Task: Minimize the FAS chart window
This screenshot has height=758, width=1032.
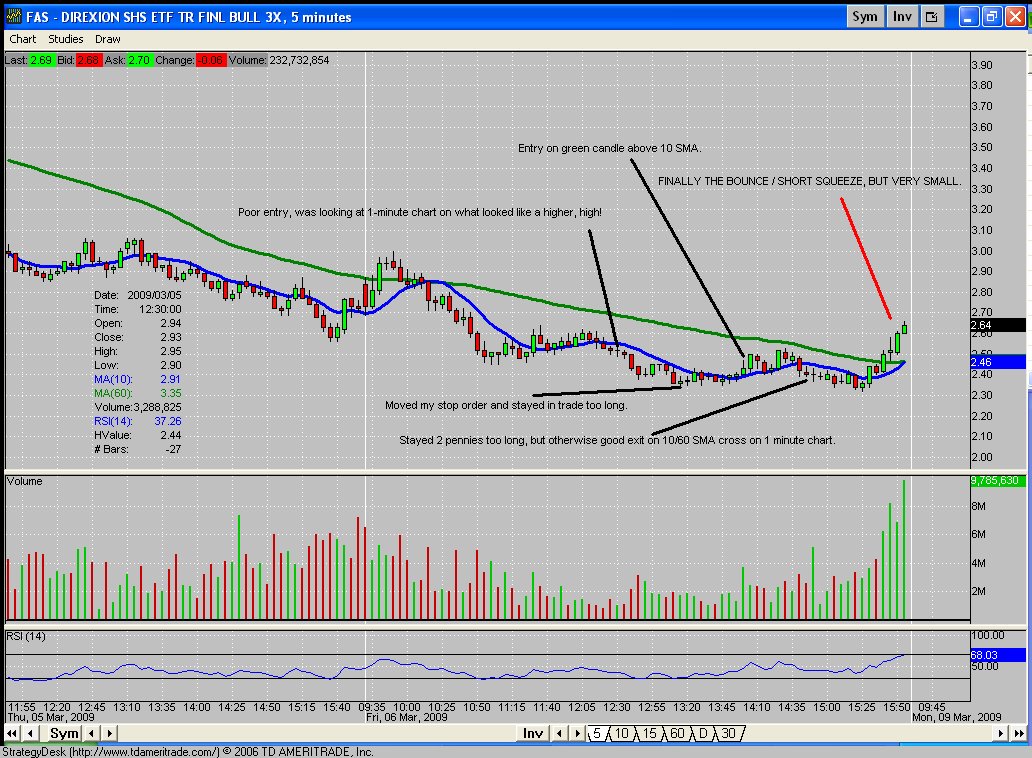Action: pos(968,16)
